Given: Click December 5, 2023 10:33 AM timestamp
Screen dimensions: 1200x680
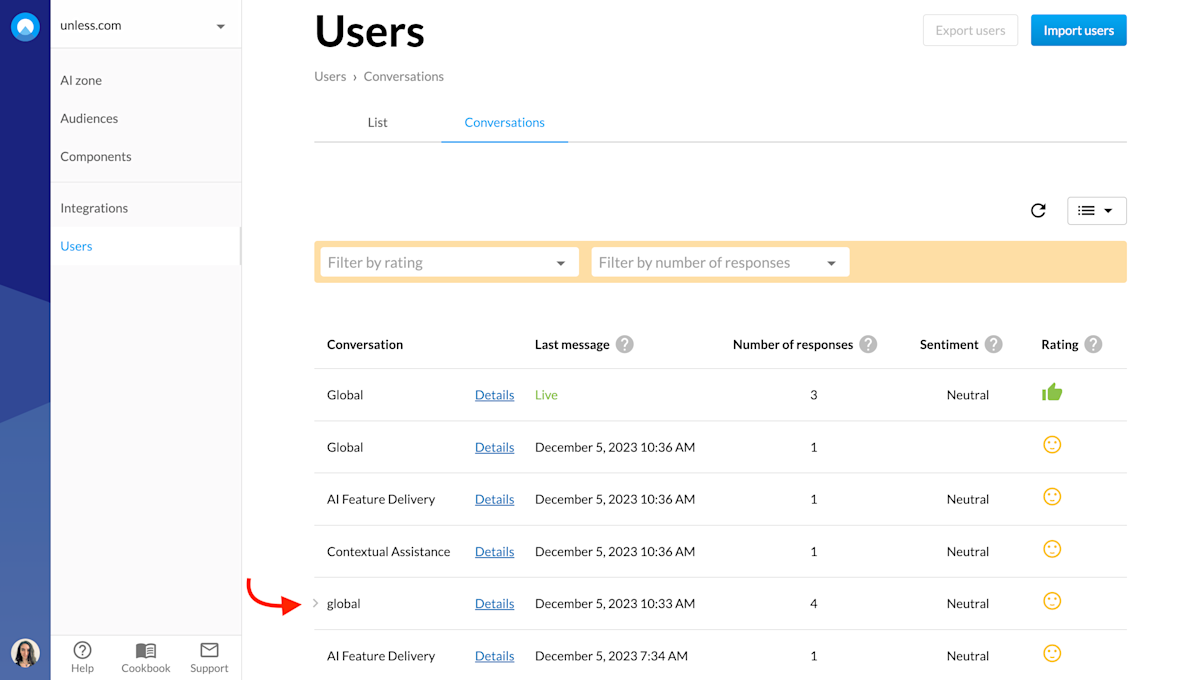Looking at the screenshot, I should click(x=615, y=603).
